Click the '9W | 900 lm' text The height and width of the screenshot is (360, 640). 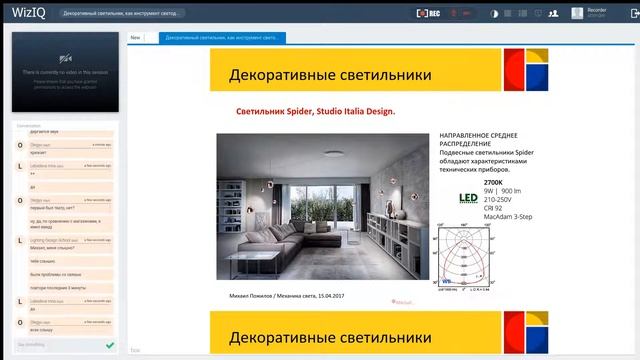(x=502, y=191)
